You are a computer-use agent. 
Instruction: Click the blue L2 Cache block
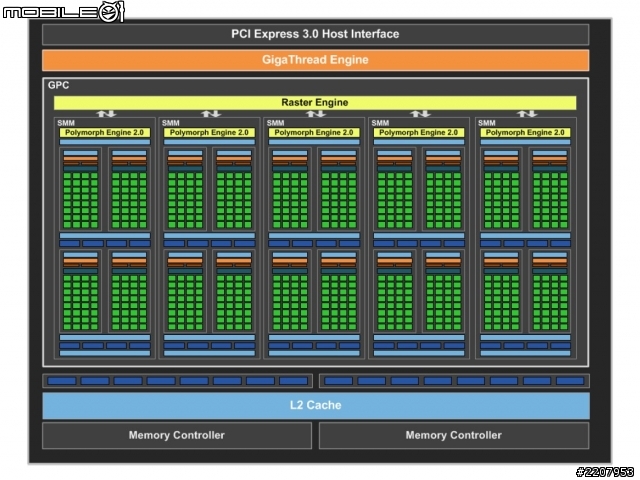coord(316,405)
